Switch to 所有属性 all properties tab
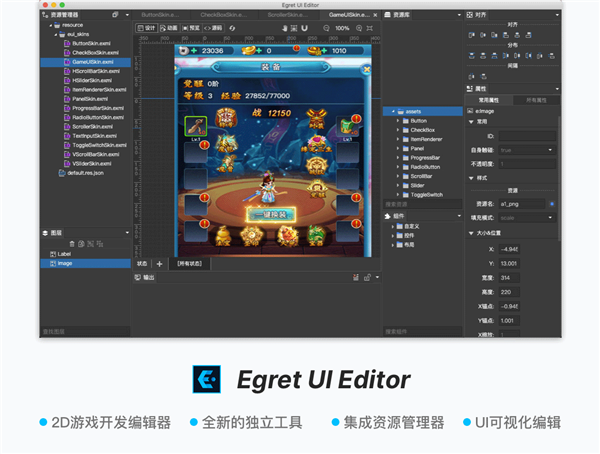Screen dimensions: 600x454 point(536,100)
